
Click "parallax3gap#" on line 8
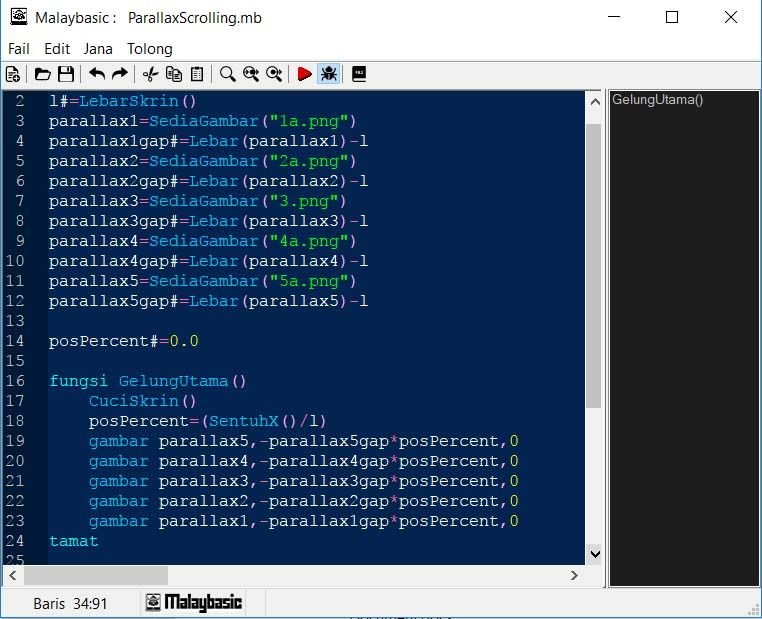(114, 221)
